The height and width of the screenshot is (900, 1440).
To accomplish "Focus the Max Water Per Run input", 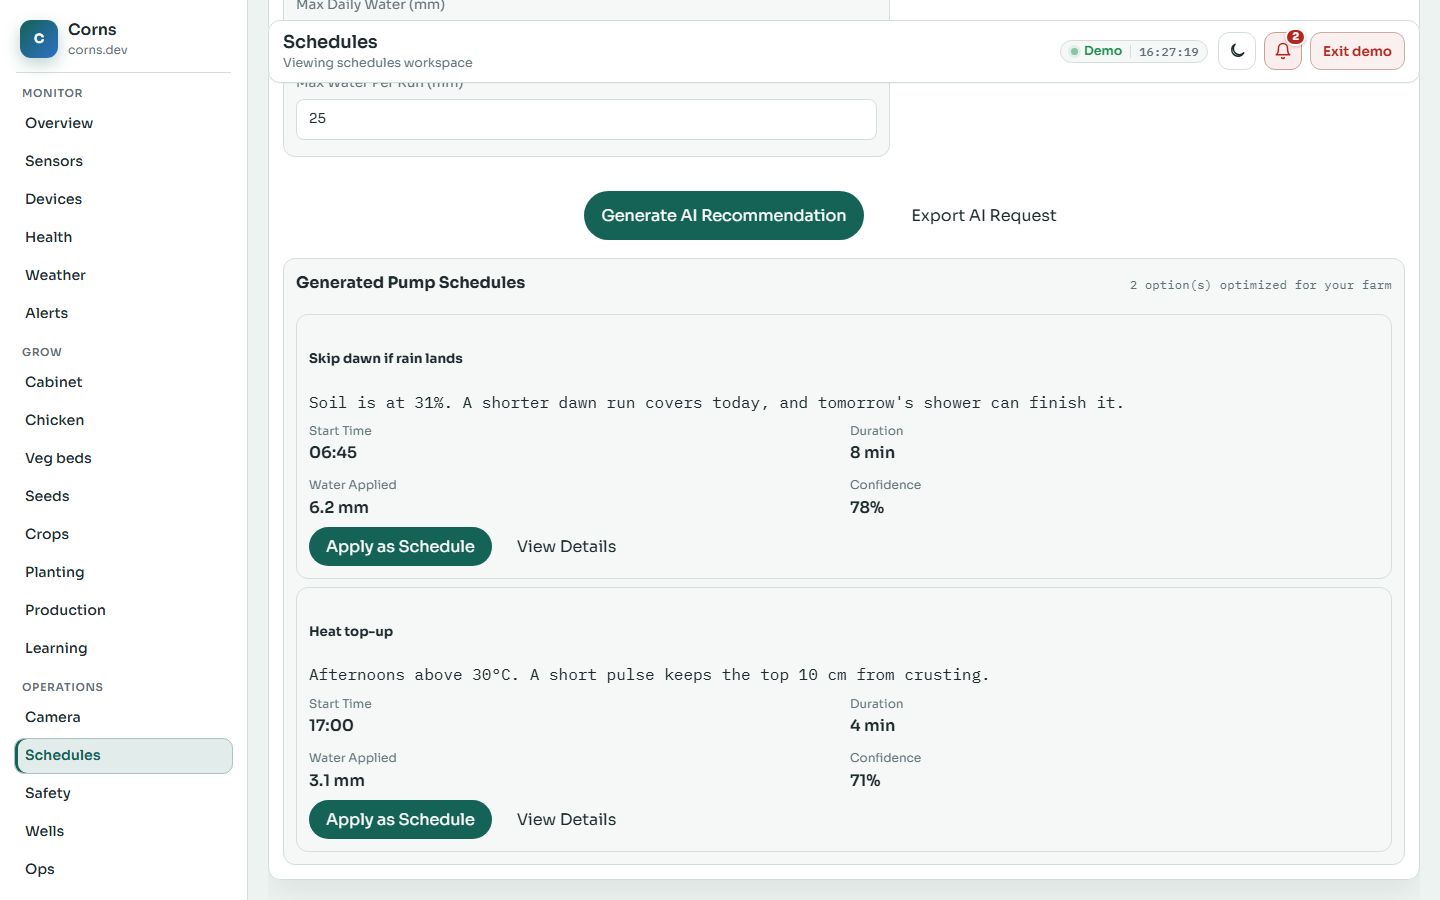I will 586,119.
